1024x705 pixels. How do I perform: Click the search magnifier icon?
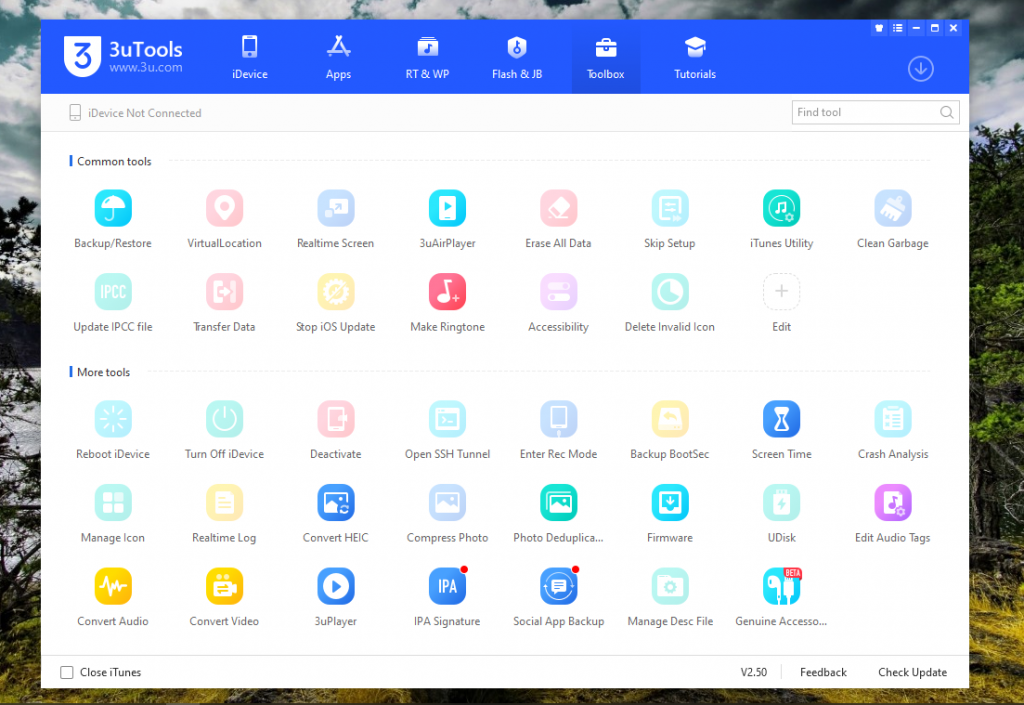[946, 112]
